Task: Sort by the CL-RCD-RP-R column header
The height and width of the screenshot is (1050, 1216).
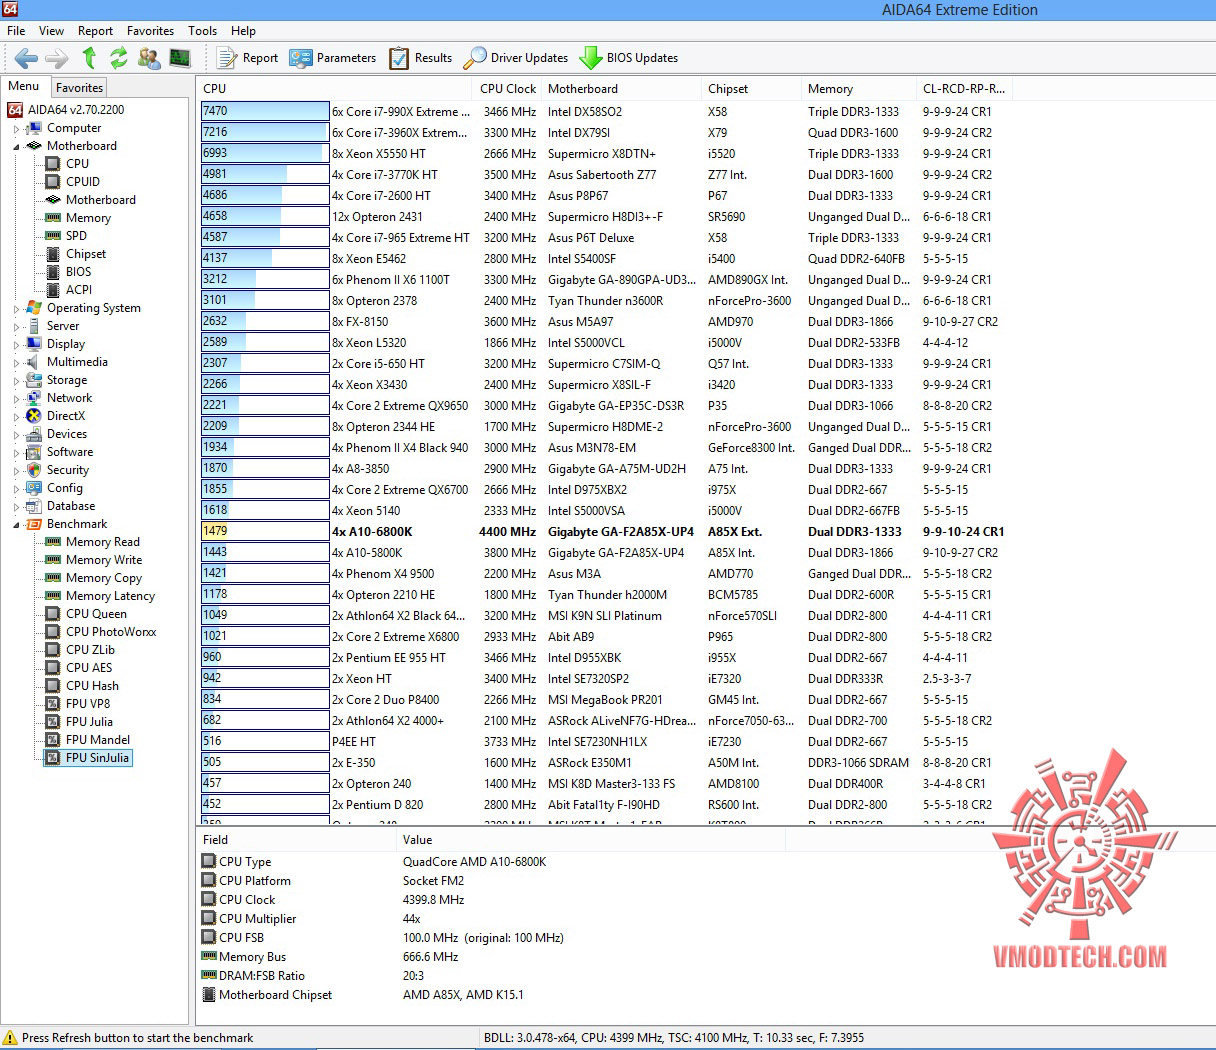Action: tap(965, 89)
